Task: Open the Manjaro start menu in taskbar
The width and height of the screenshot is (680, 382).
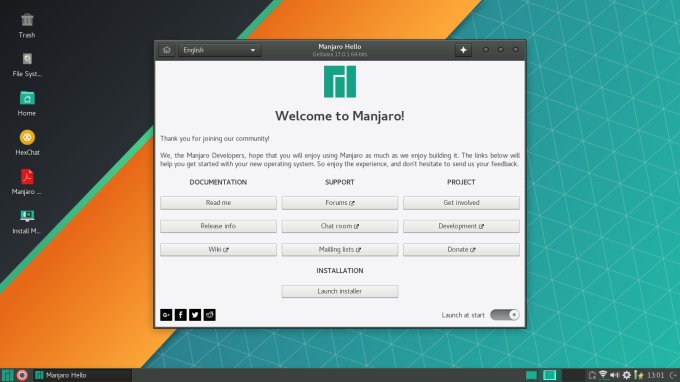Action: click(x=7, y=375)
